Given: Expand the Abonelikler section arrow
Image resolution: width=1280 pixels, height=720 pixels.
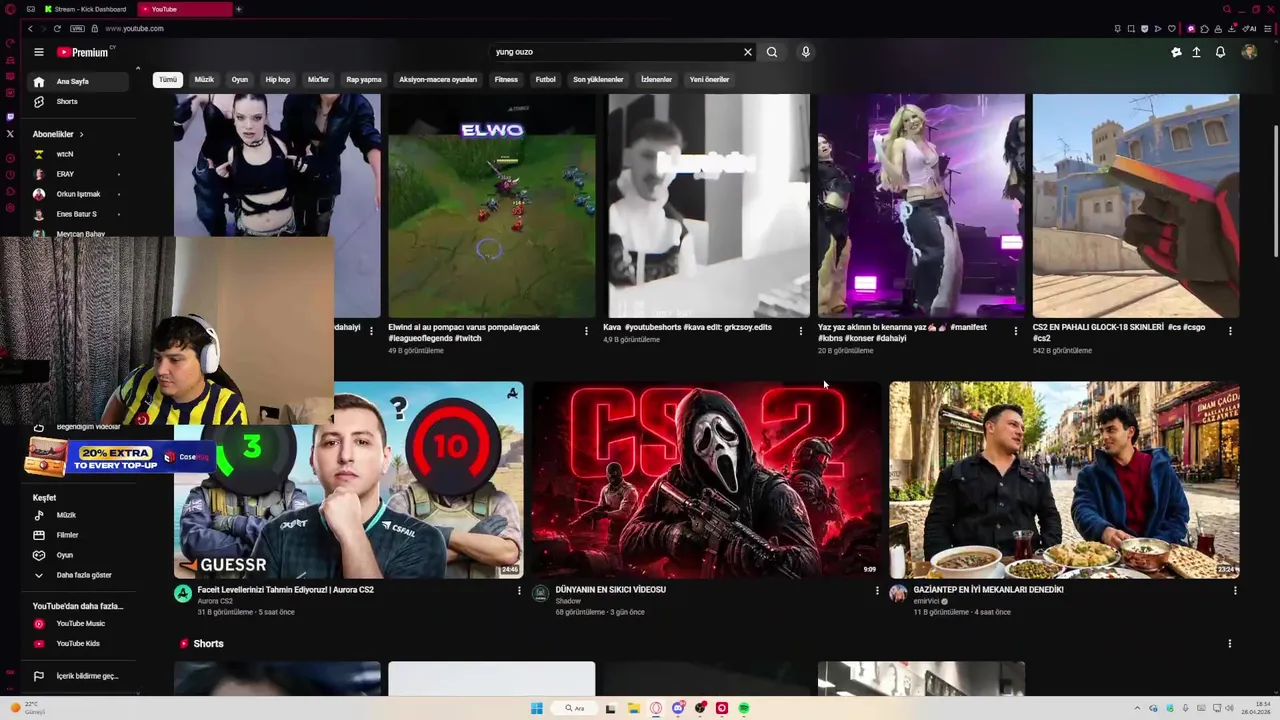Looking at the screenshot, I should pyautogui.click(x=82, y=134).
